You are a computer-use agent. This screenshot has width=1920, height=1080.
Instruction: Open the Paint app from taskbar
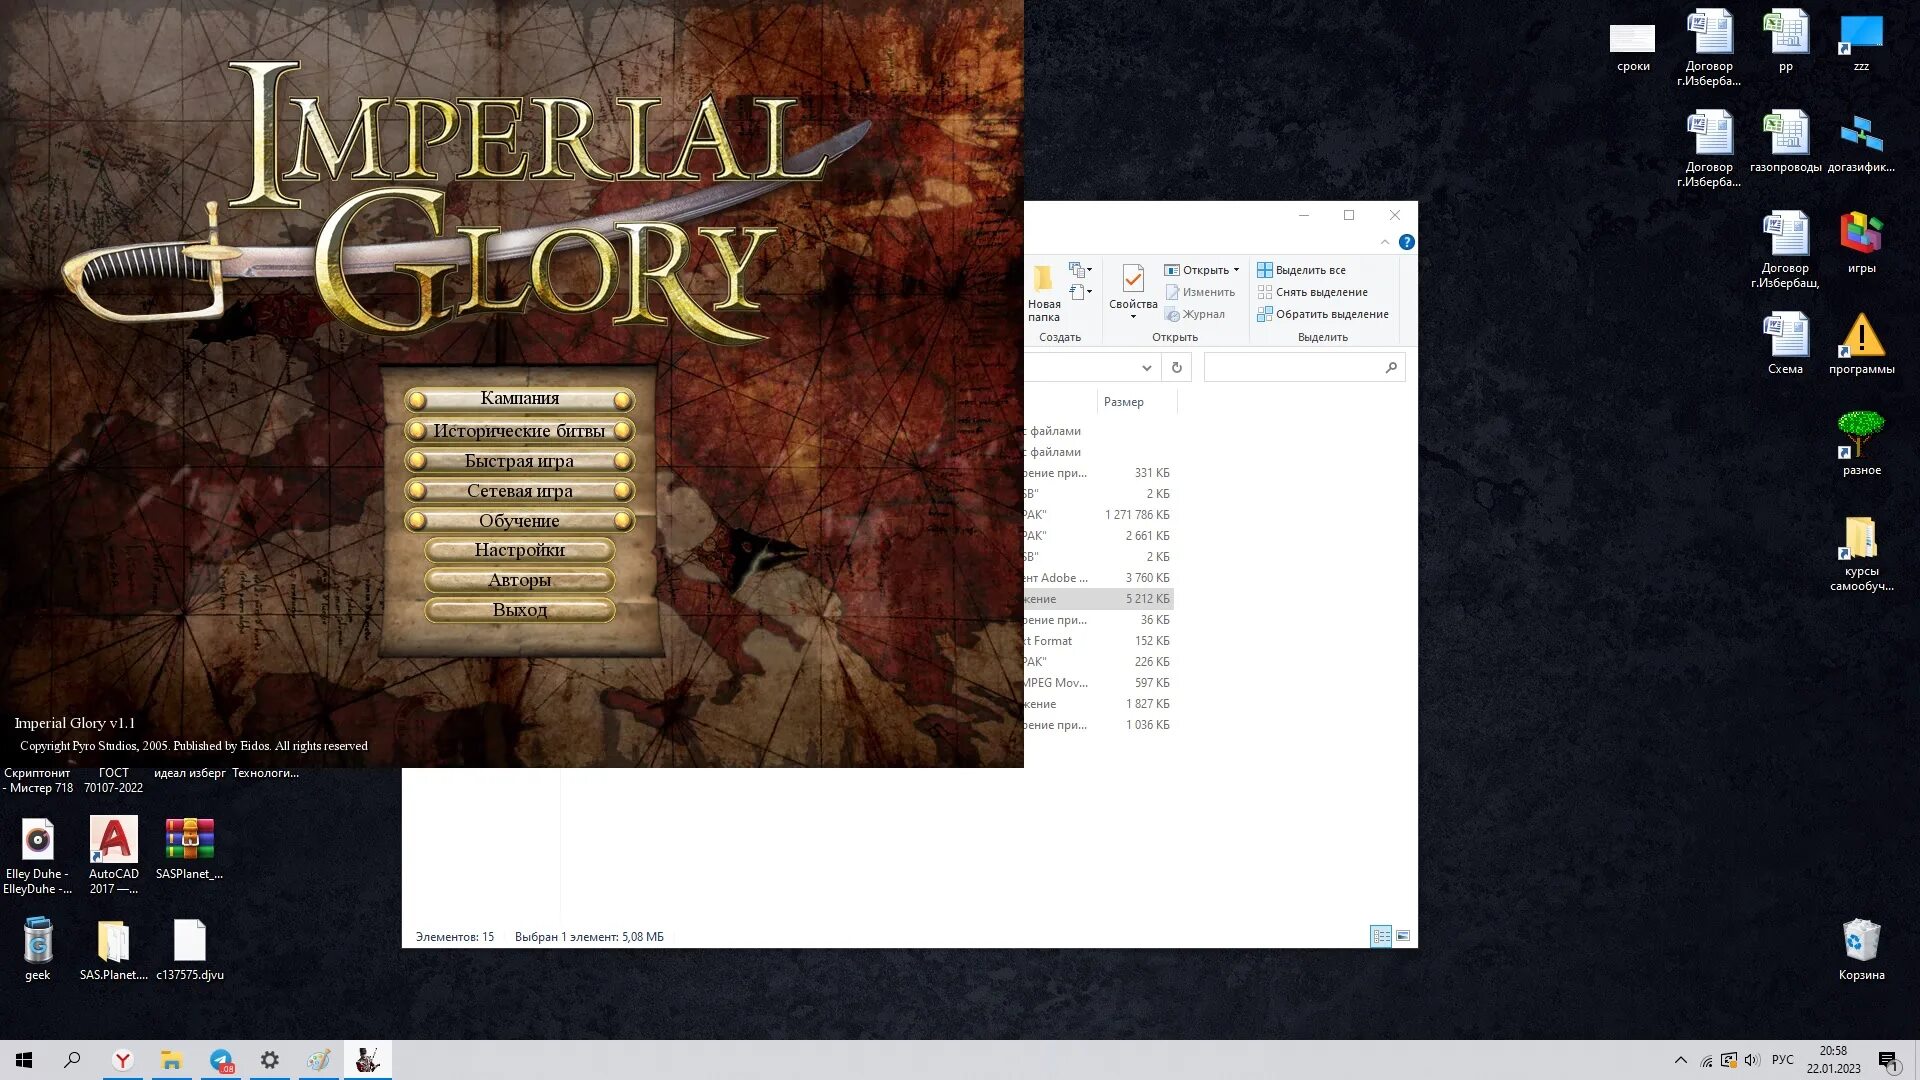pyautogui.click(x=319, y=1060)
